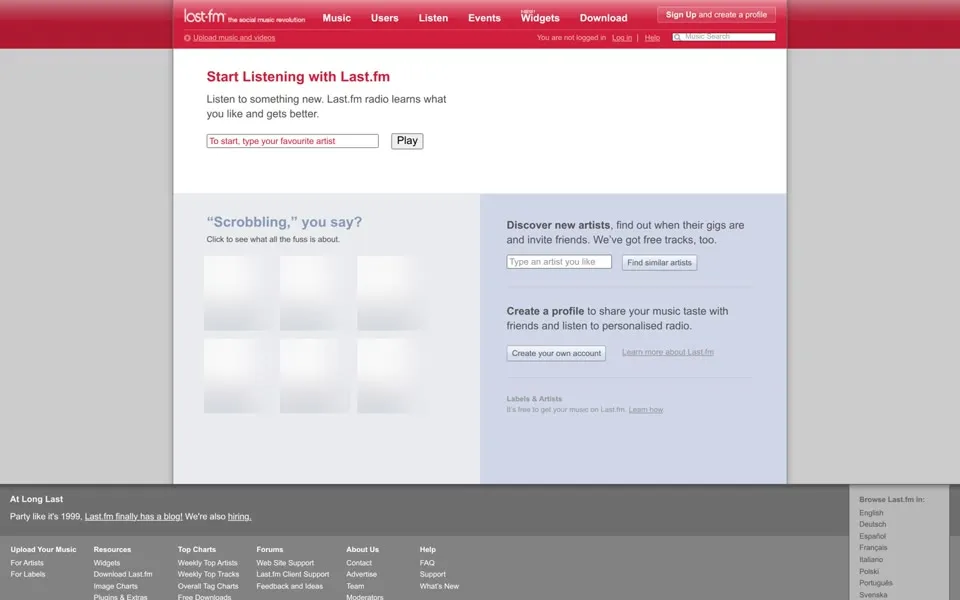Open the Events menu

[484, 18]
